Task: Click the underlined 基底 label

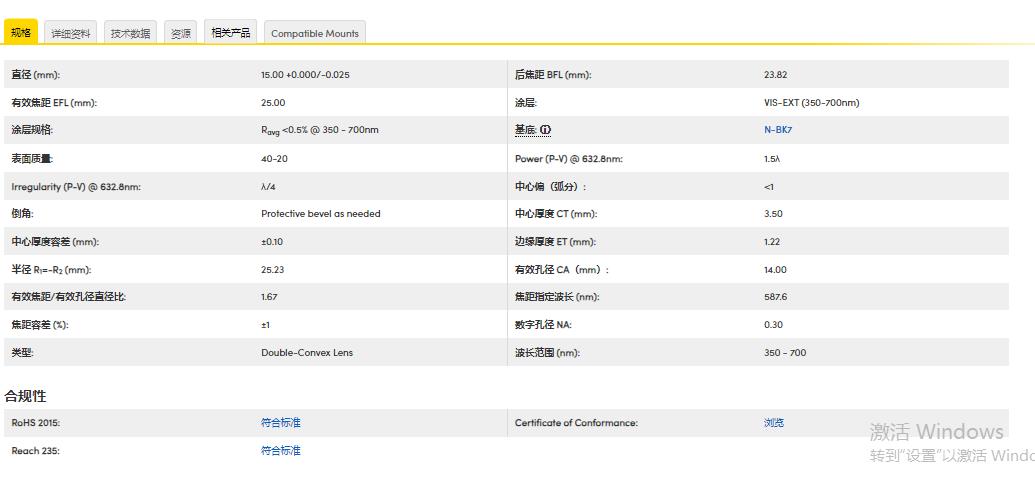Action: (x=525, y=131)
